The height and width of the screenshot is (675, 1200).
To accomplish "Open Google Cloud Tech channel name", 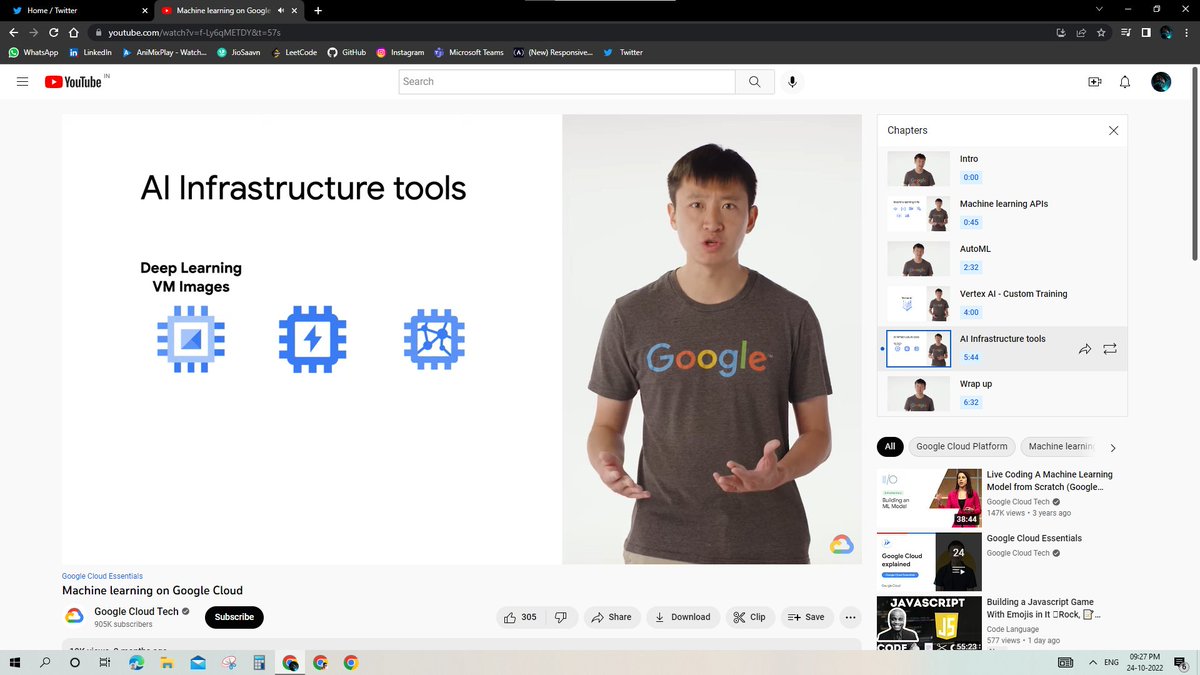I will pos(136,611).
